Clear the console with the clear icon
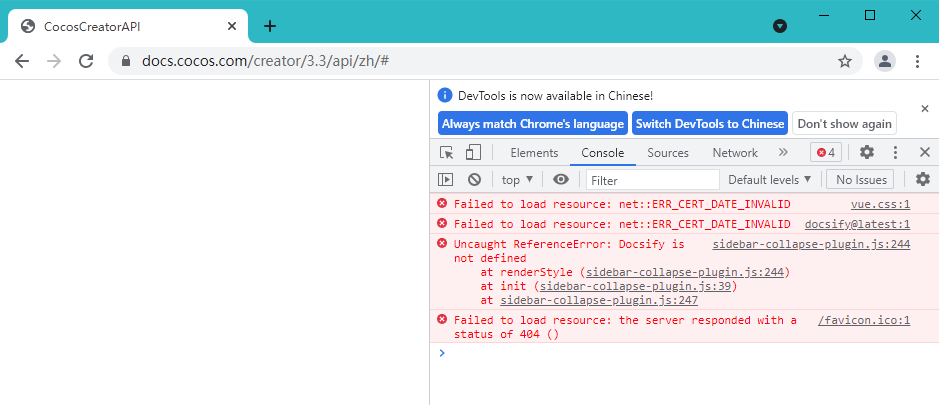The image size is (939, 405). tap(474, 180)
